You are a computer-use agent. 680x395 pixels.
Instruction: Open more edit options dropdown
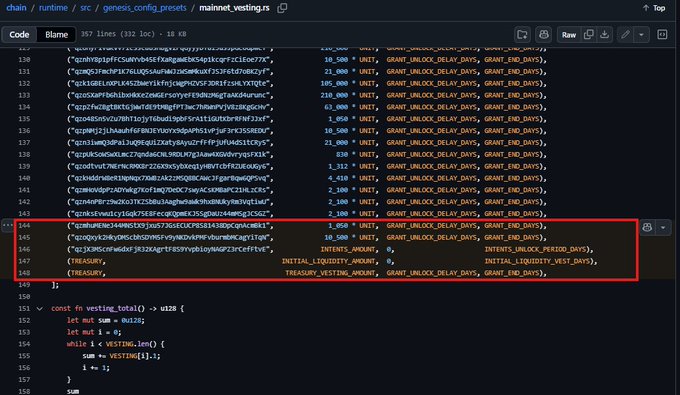[641, 35]
